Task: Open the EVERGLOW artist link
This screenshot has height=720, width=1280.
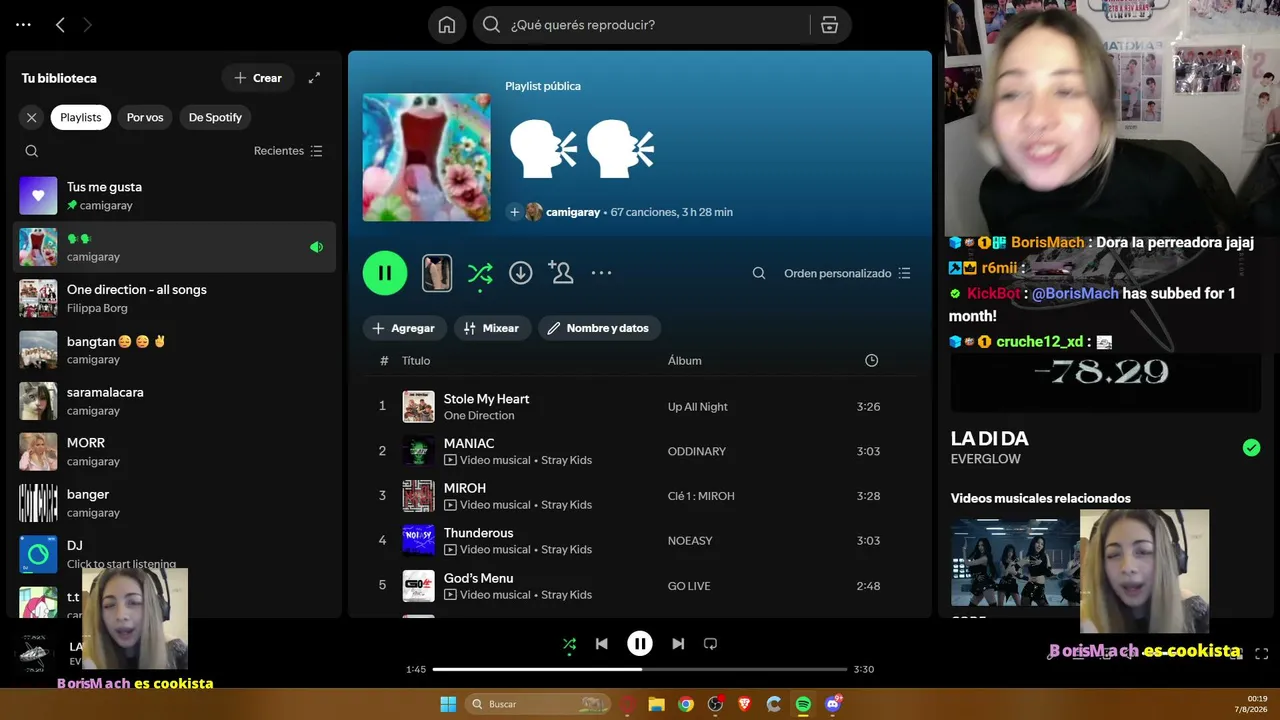Action: [986, 459]
